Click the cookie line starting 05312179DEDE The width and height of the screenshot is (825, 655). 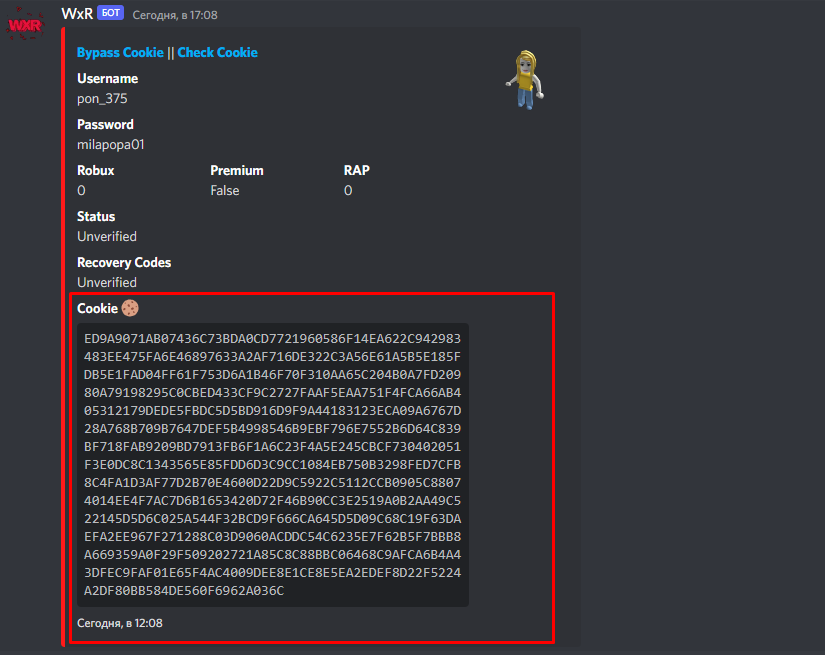point(272,411)
